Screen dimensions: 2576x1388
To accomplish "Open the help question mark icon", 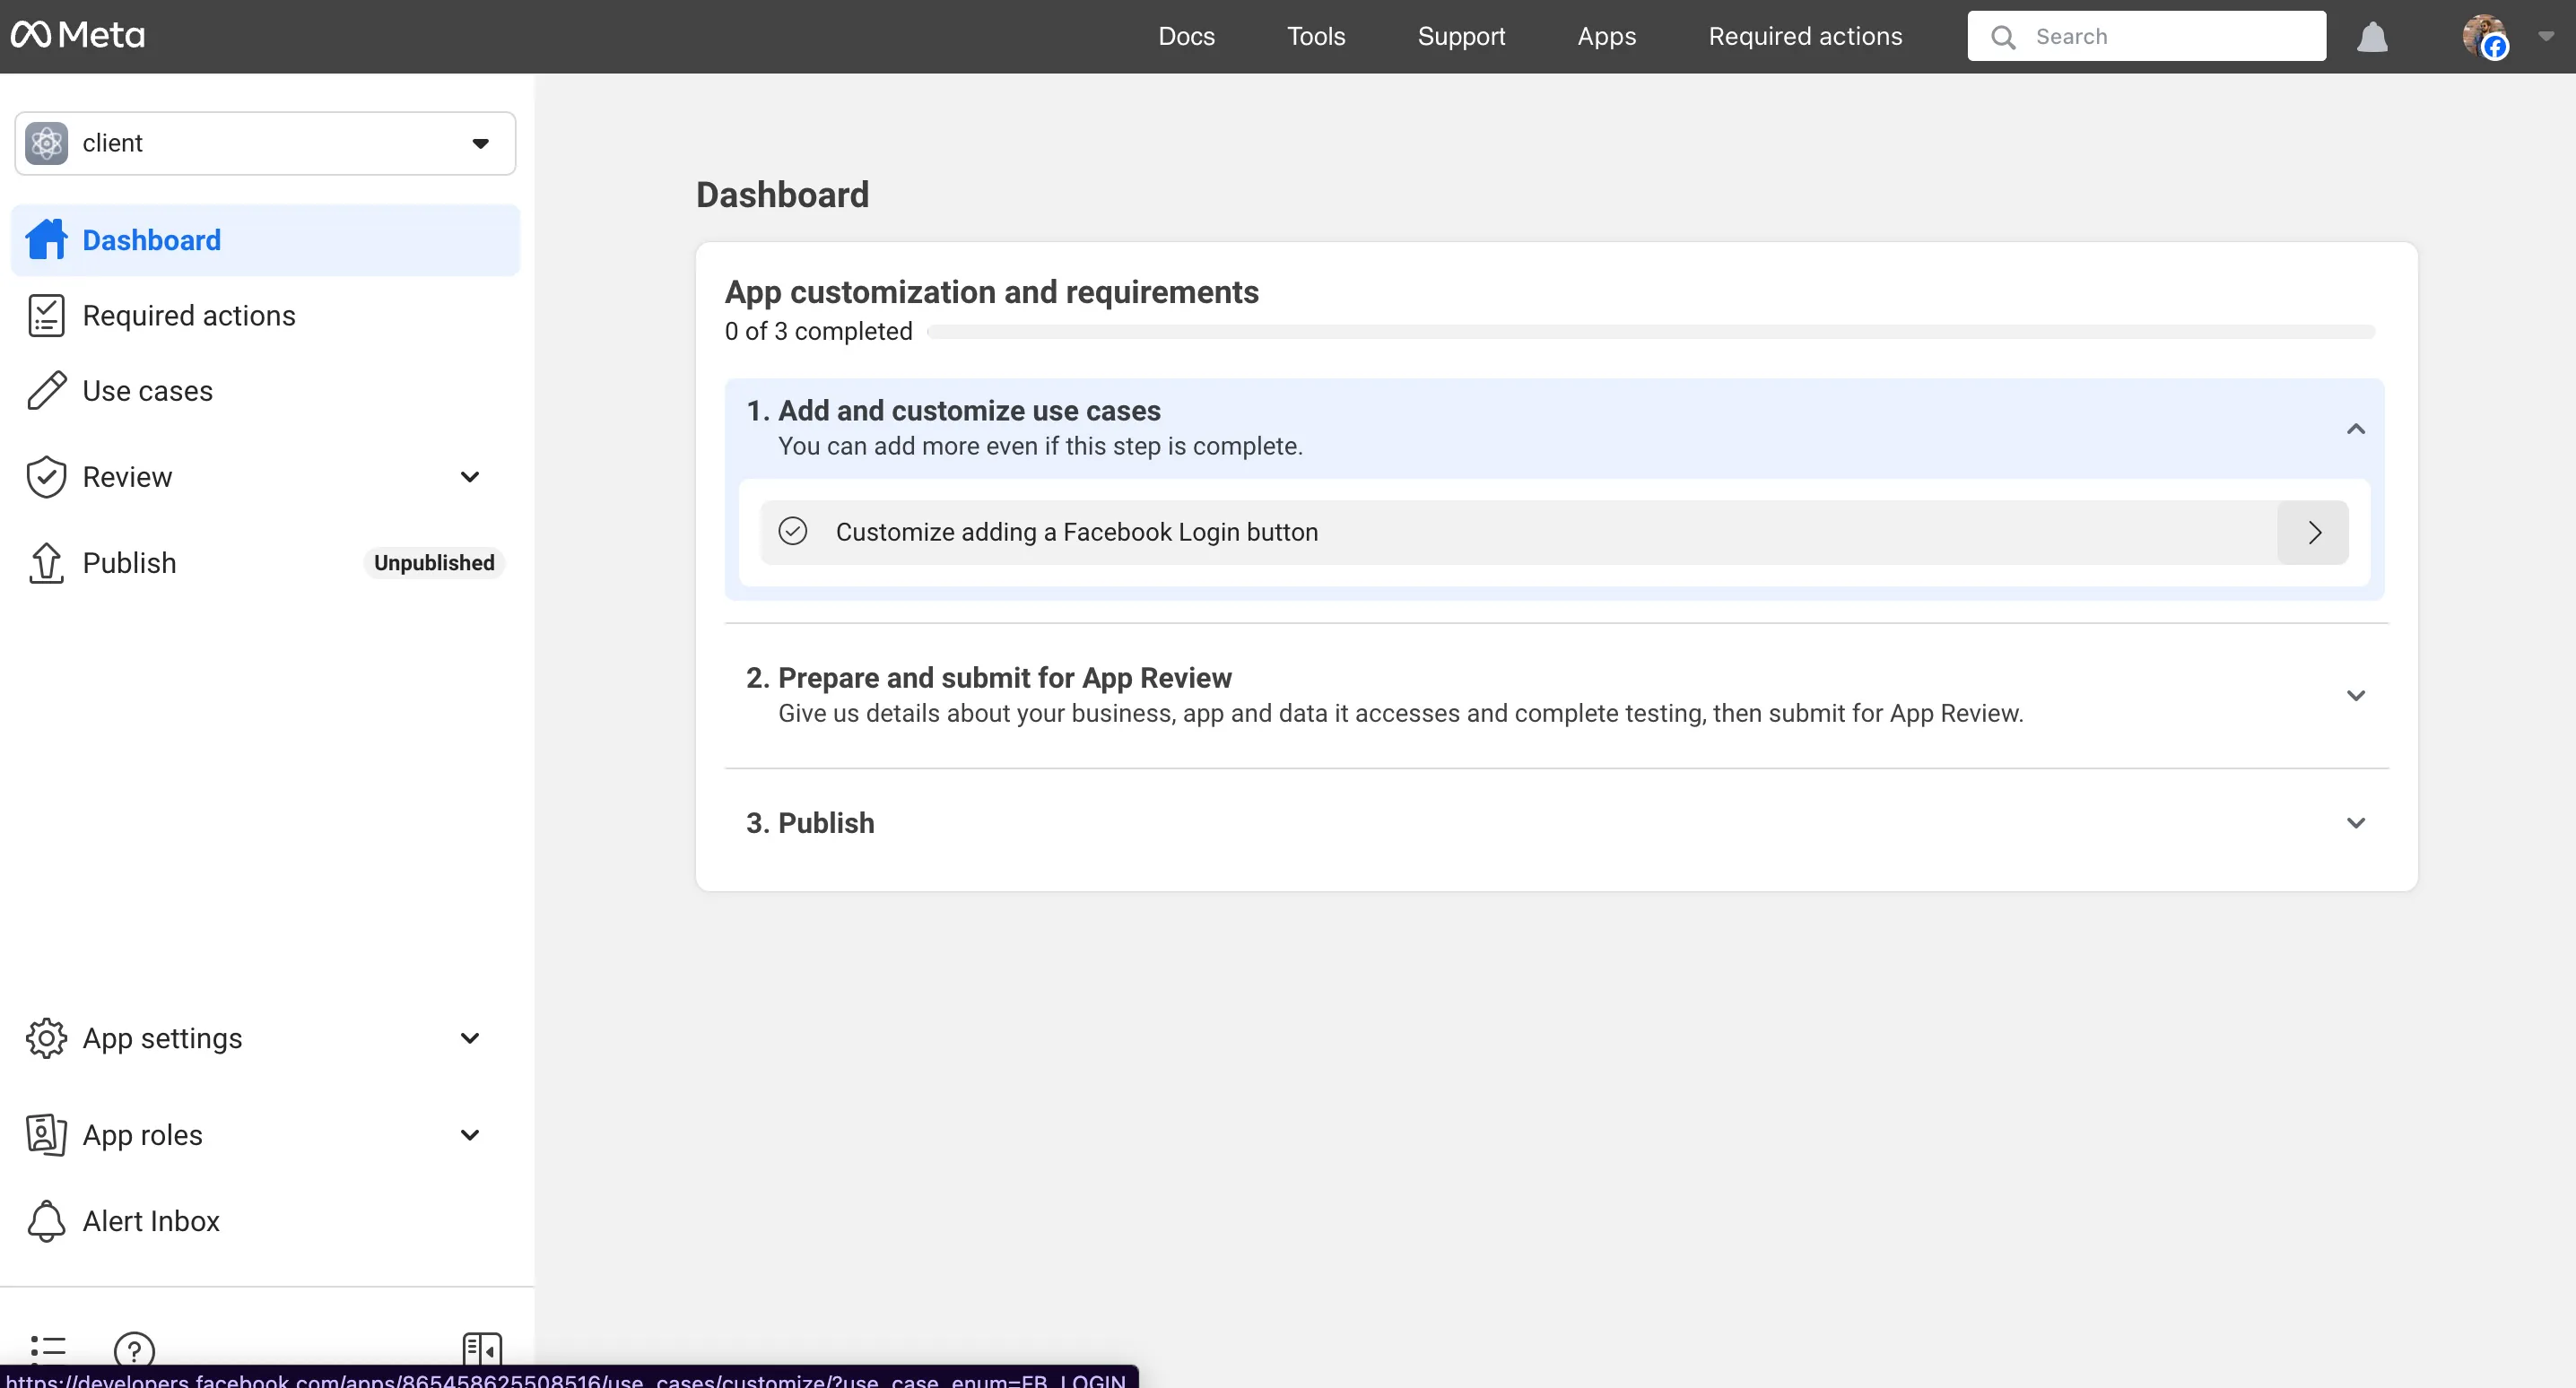I will point(134,1350).
